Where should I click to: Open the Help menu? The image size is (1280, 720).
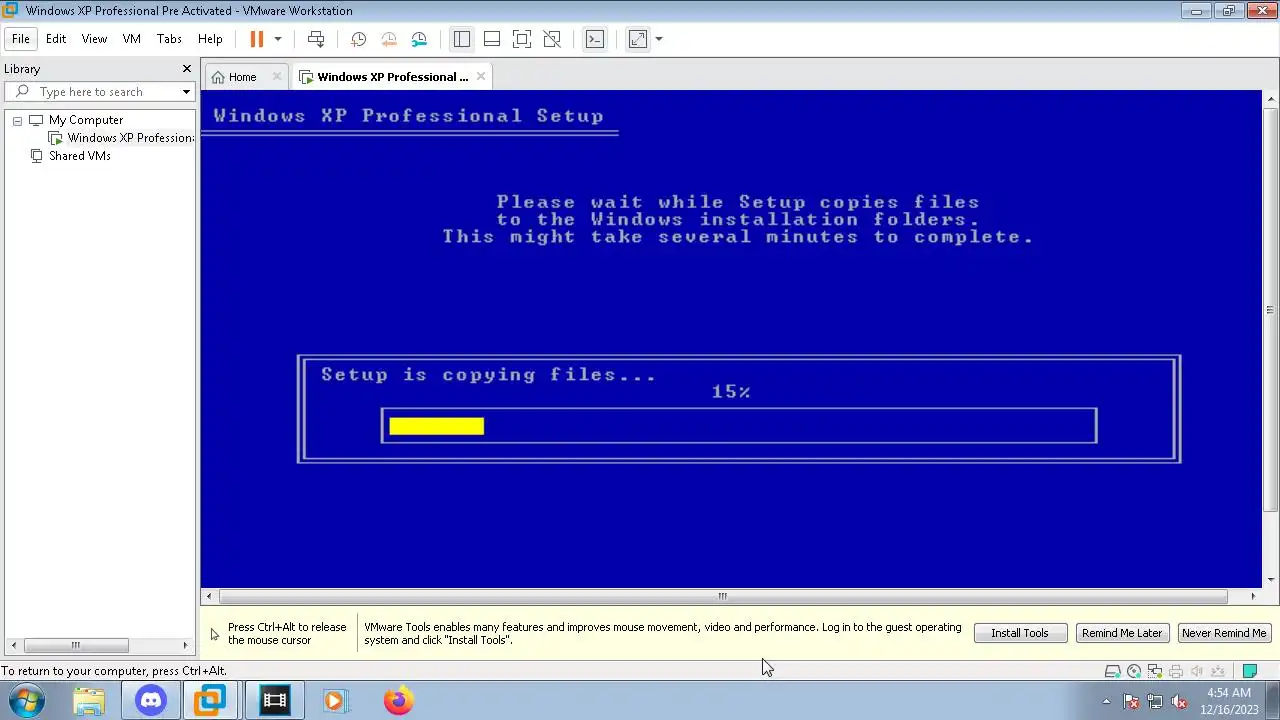[x=210, y=39]
